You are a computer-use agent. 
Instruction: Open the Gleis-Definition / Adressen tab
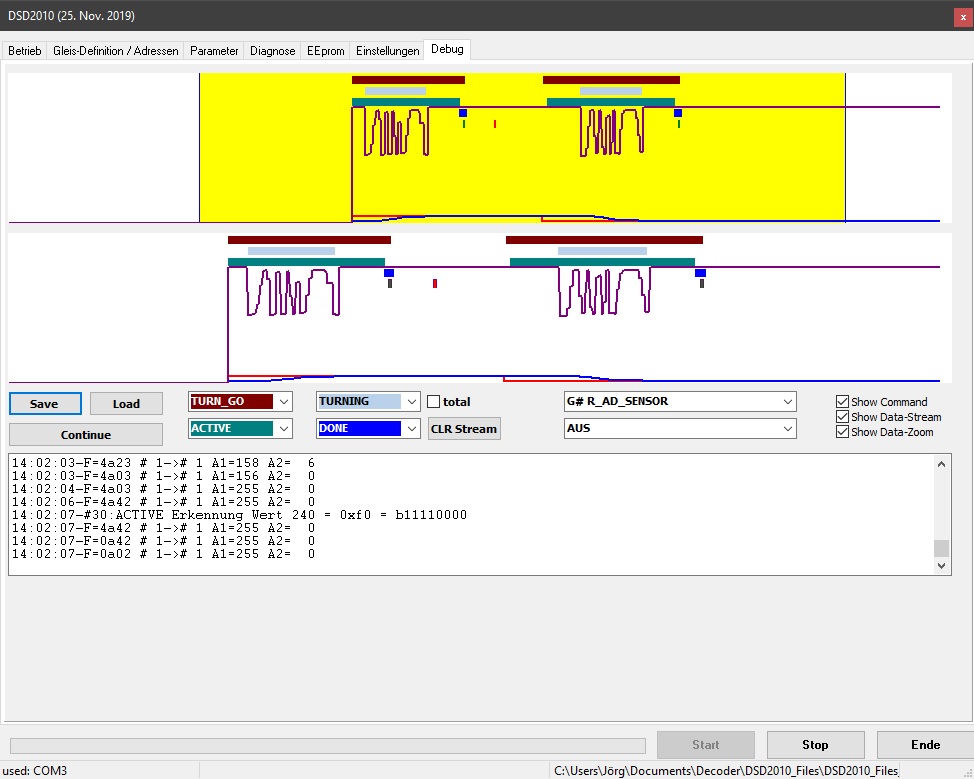pos(116,50)
